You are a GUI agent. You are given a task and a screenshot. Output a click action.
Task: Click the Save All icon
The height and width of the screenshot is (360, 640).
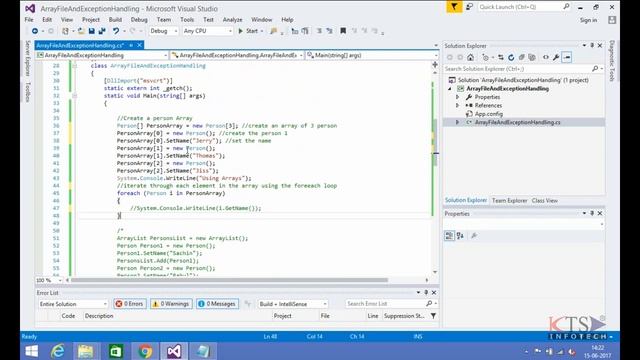coord(102,31)
